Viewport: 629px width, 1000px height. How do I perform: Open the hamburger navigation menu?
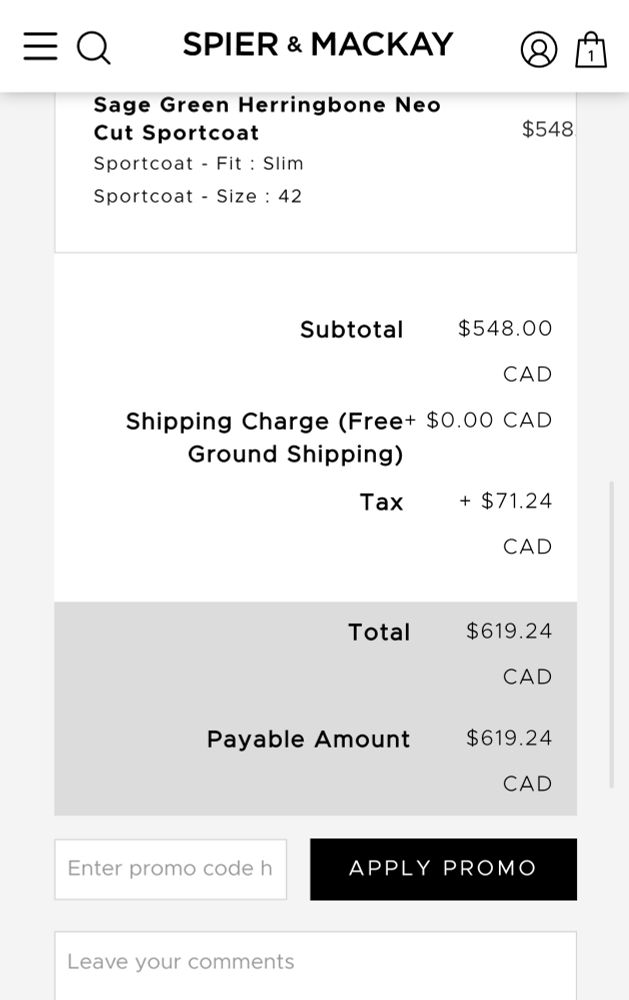40,47
